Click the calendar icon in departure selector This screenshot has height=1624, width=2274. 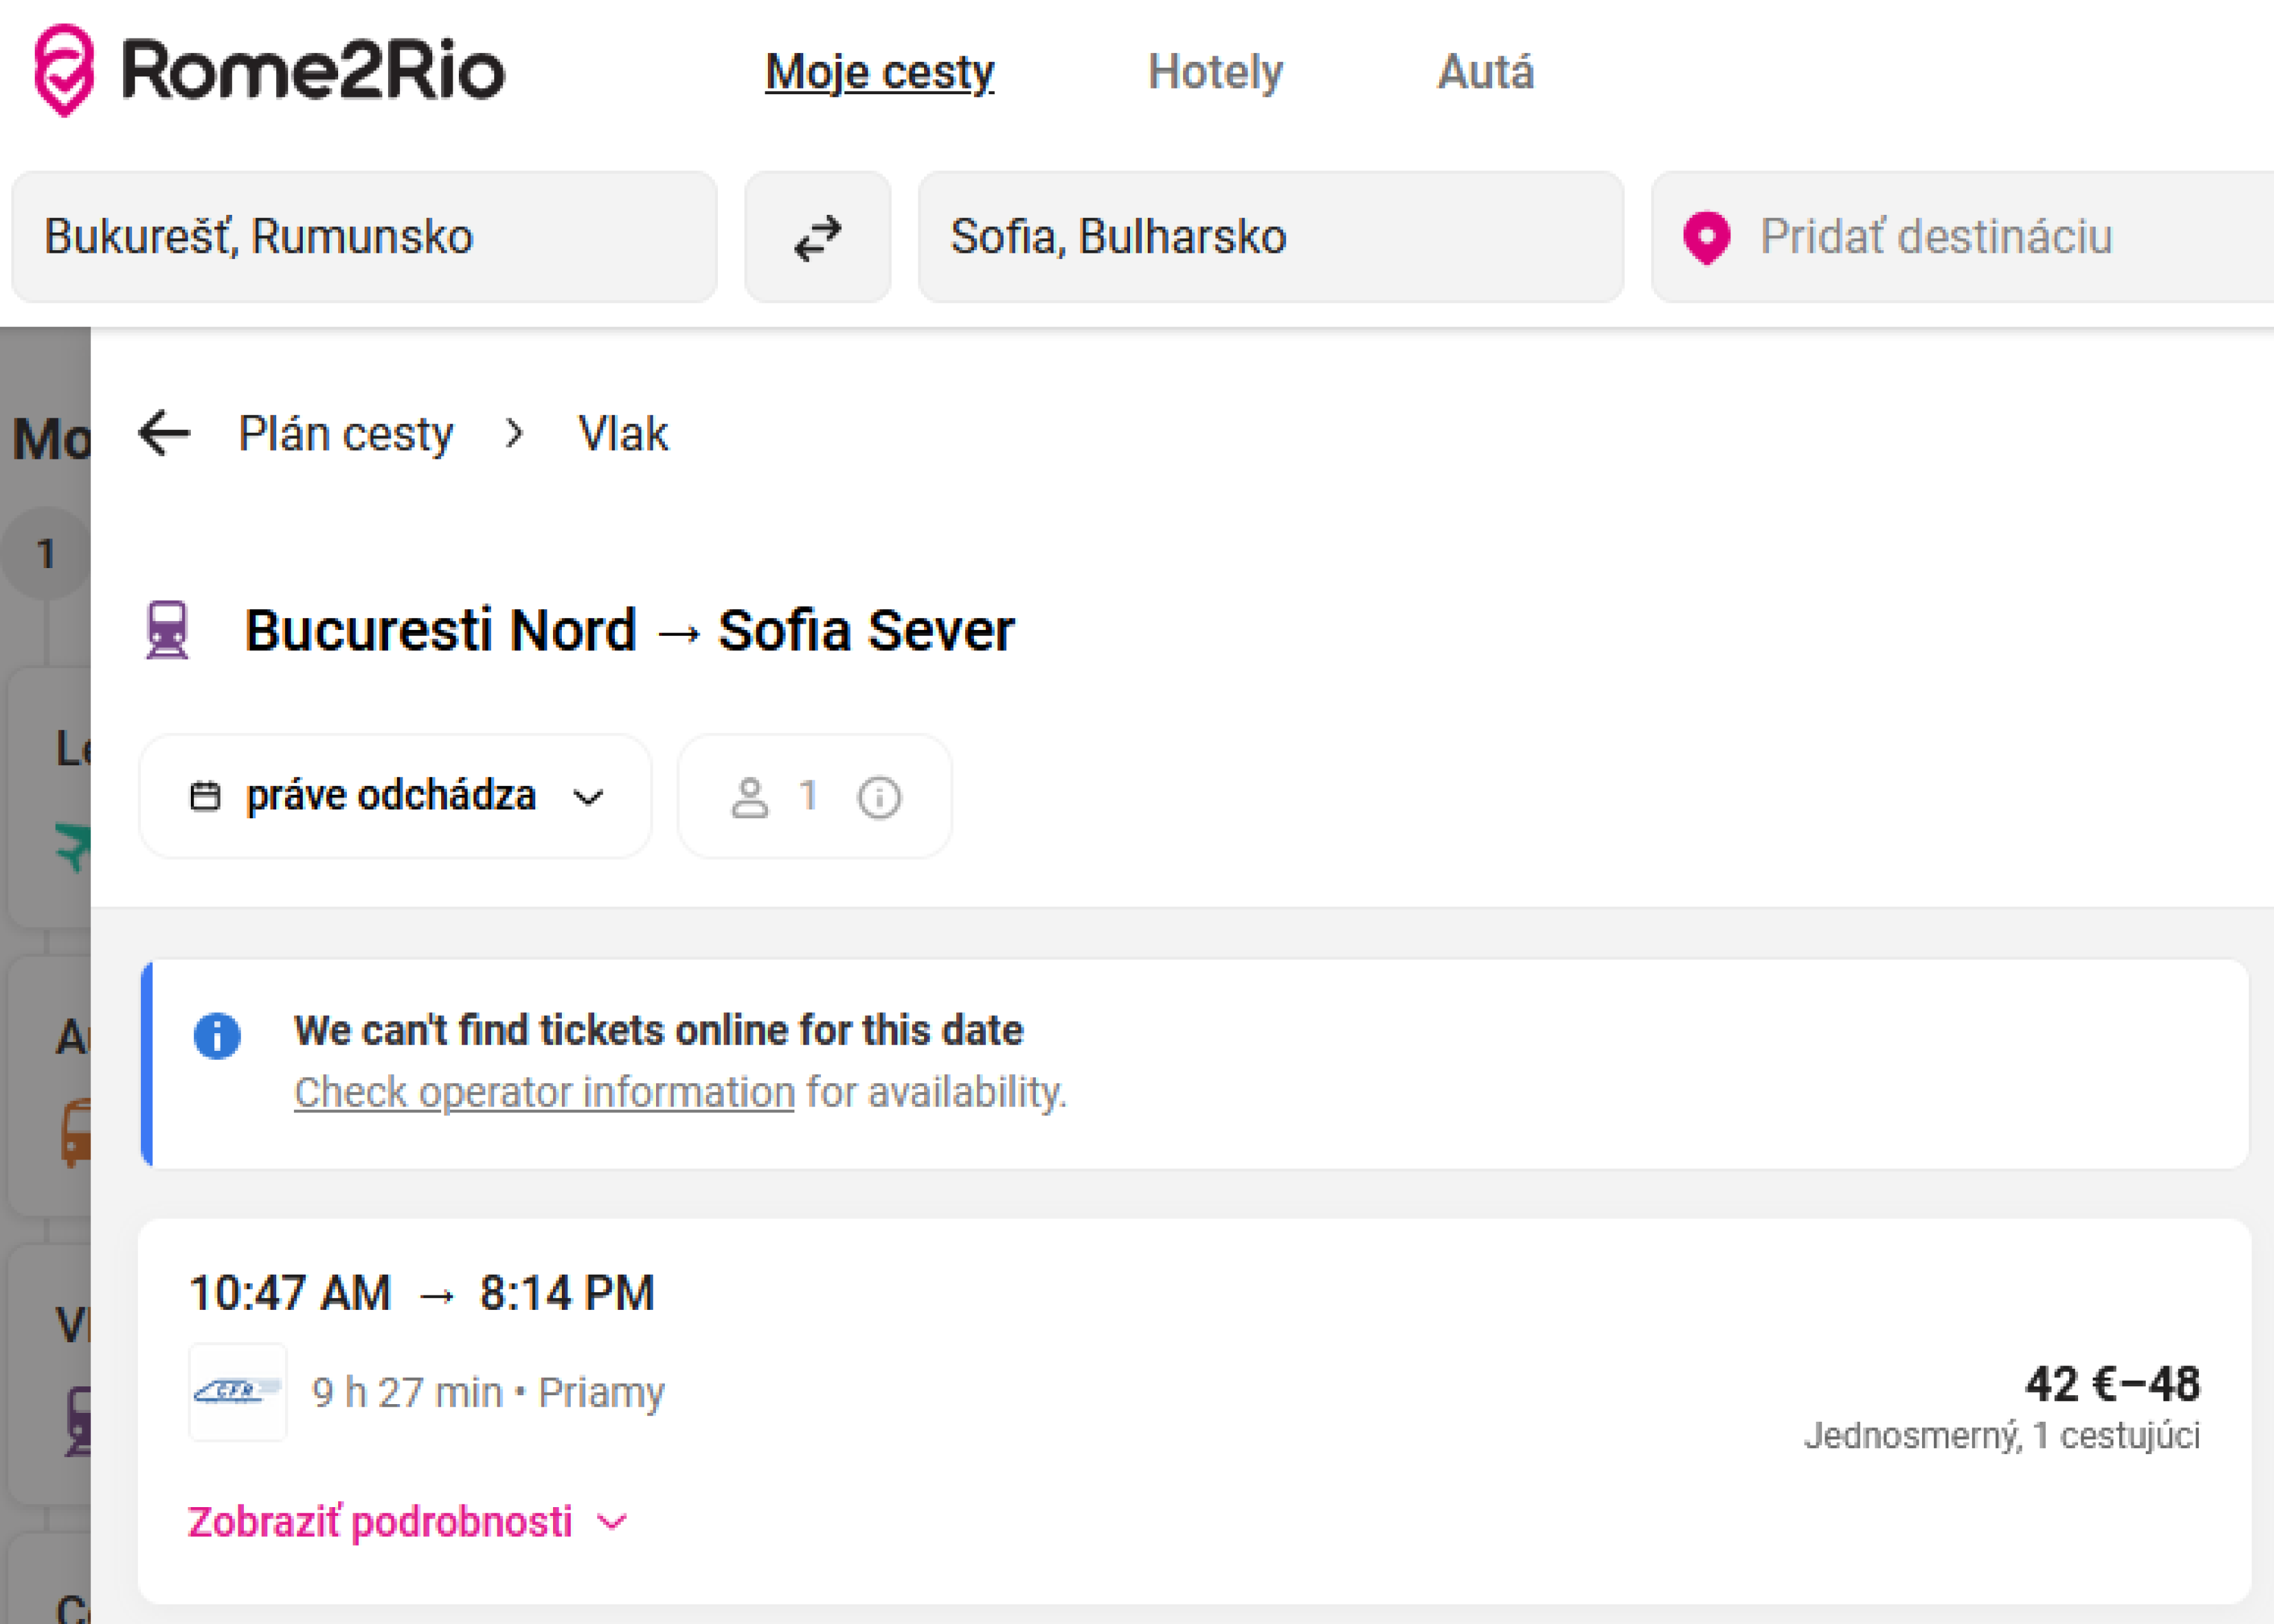205,797
